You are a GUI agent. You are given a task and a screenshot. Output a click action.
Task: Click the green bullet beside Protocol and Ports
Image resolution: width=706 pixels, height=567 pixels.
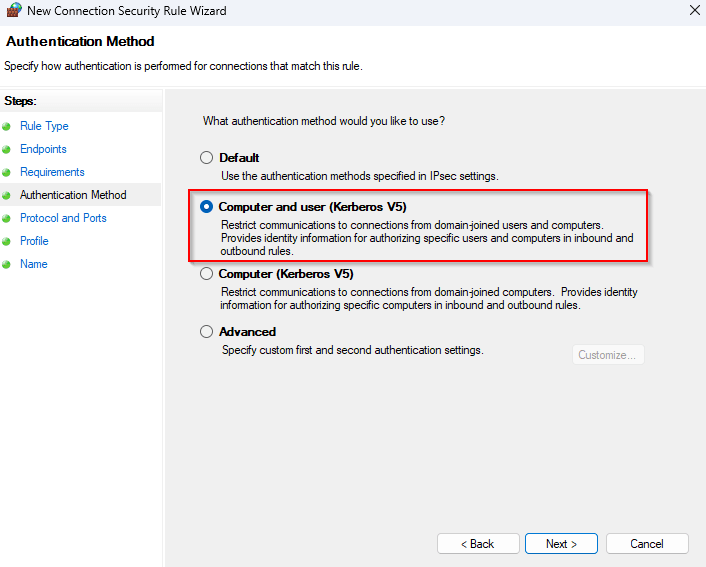6,219
